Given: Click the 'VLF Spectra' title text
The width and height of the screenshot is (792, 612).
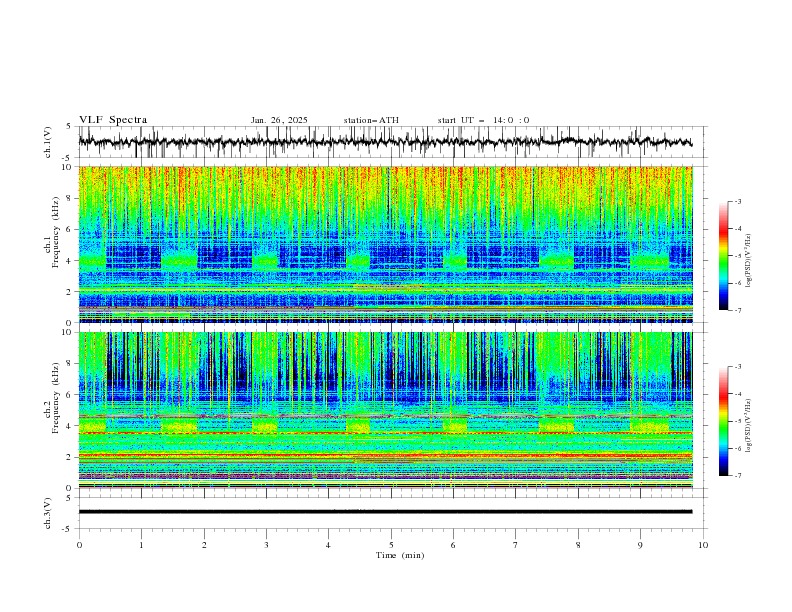Looking at the screenshot, I should pos(113,120).
